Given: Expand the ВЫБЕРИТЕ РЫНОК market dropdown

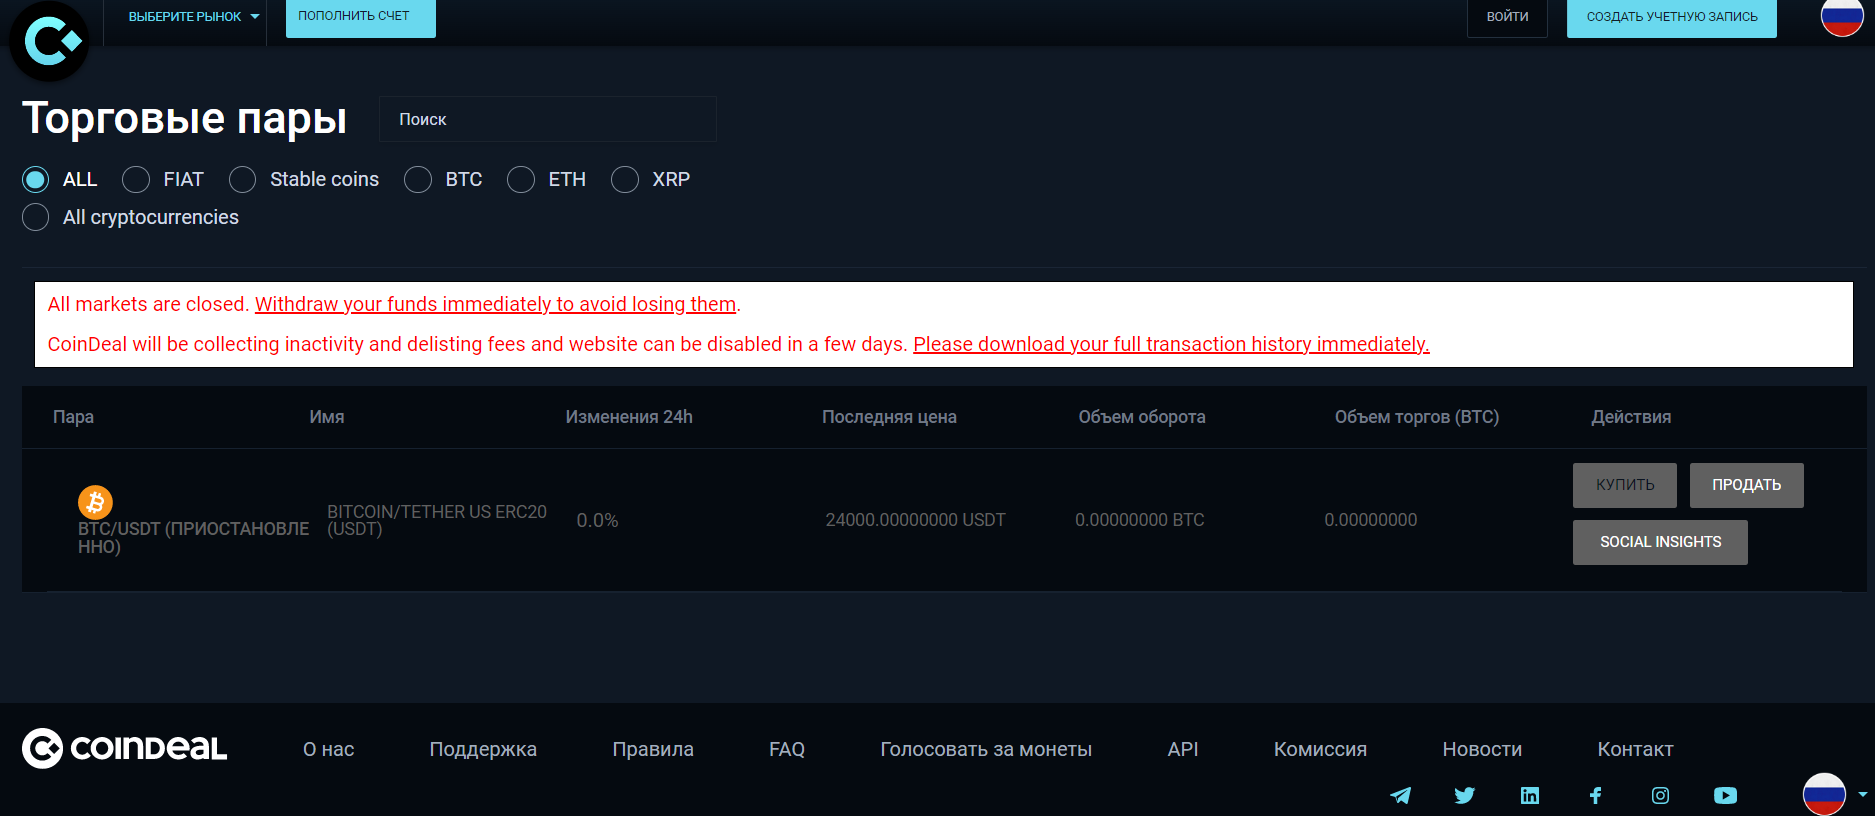Looking at the screenshot, I should click(194, 17).
